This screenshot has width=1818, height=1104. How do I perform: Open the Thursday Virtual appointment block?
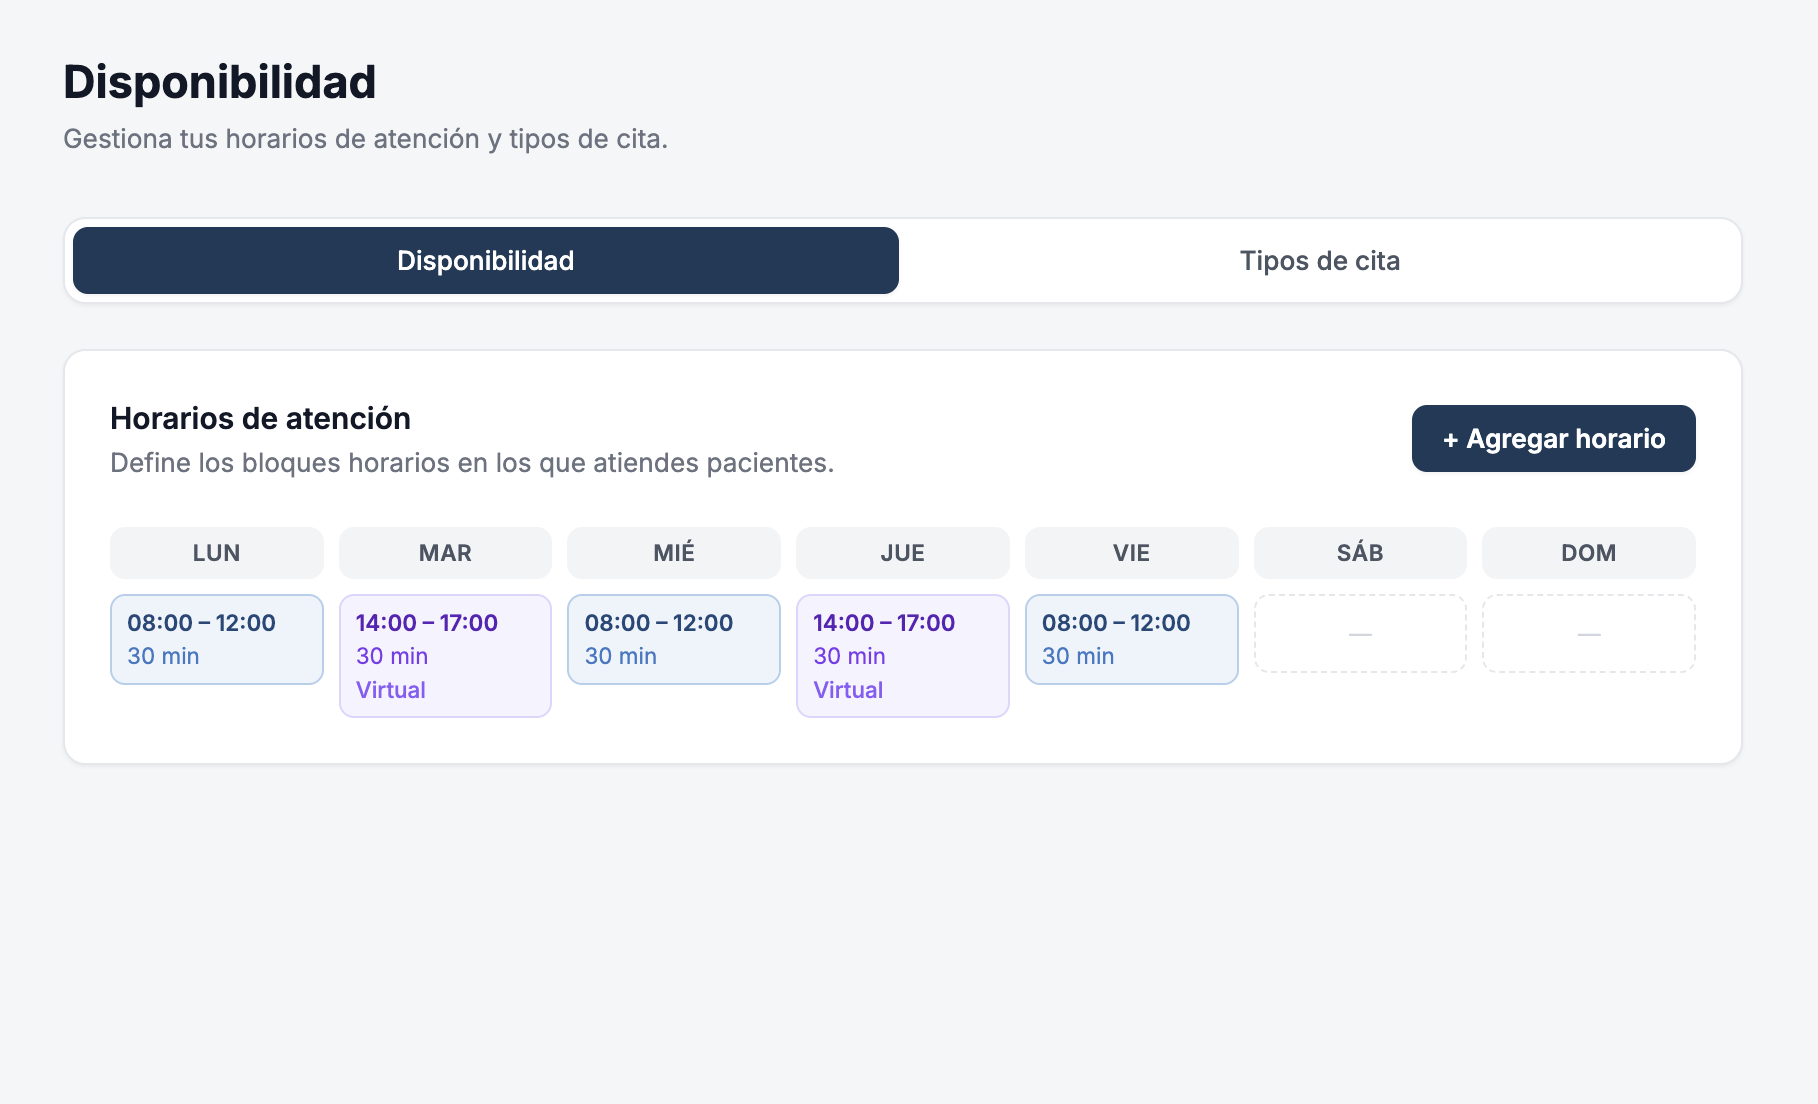click(902, 655)
